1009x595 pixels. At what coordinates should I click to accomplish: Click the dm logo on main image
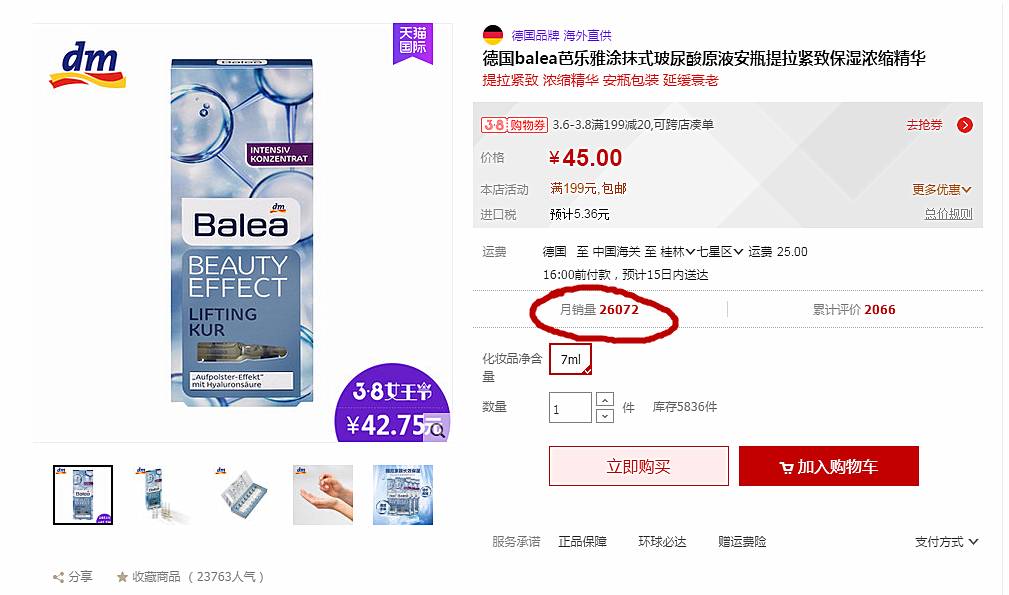[x=88, y=65]
